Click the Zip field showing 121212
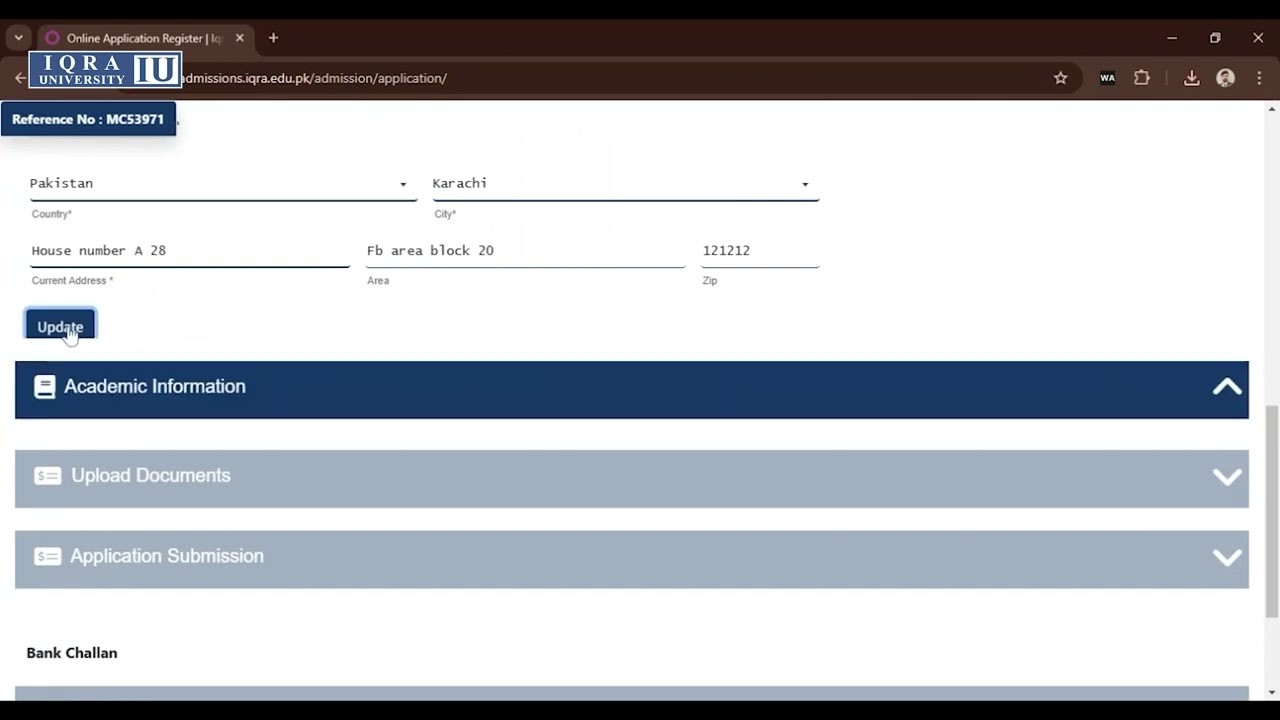 (760, 251)
